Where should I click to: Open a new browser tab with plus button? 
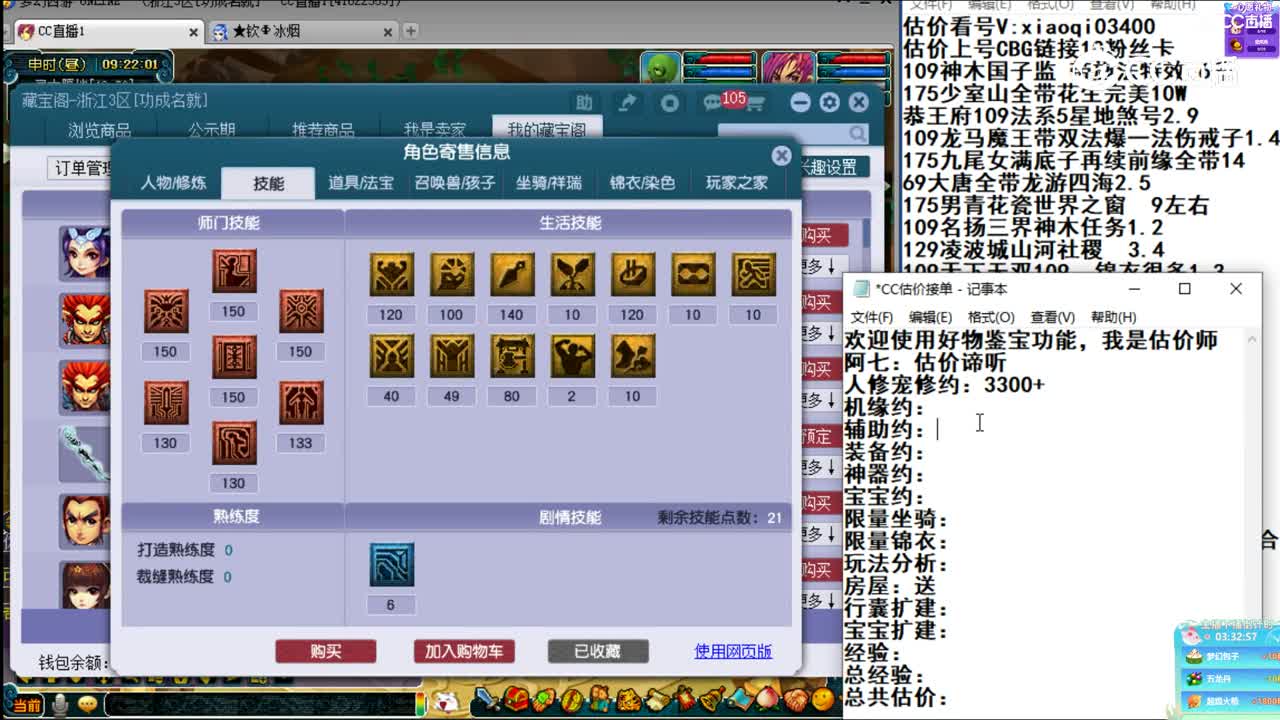tap(410, 32)
